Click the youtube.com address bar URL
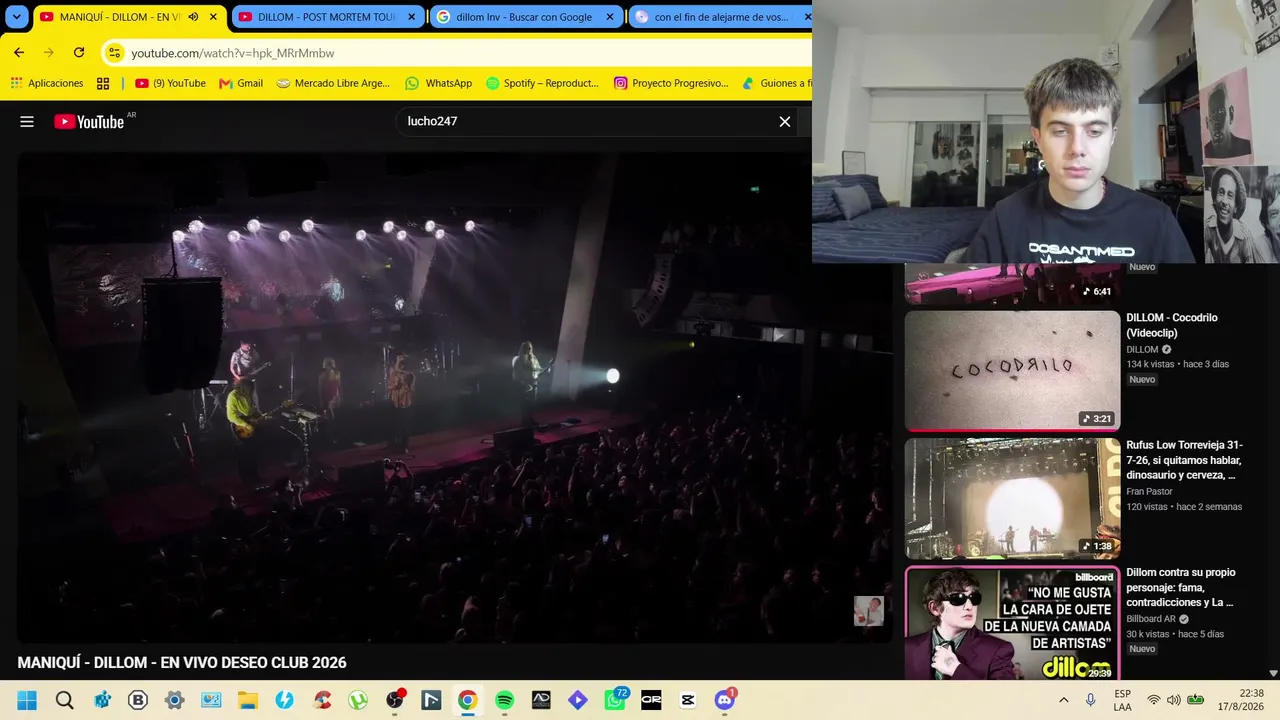1280x720 pixels. (x=233, y=53)
